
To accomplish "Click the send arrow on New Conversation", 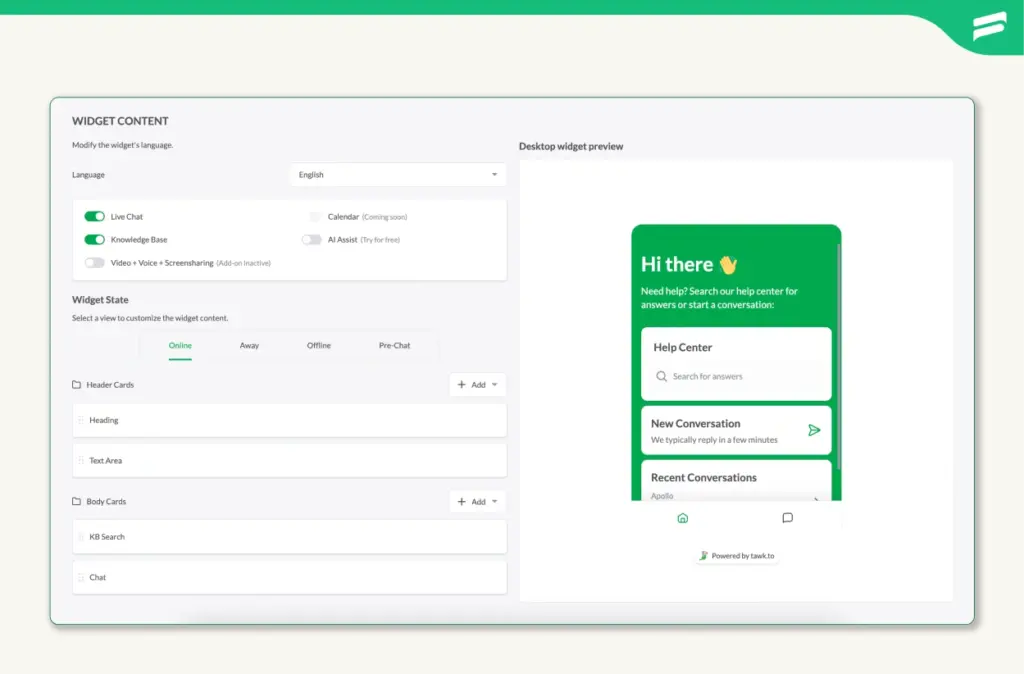I will (814, 430).
